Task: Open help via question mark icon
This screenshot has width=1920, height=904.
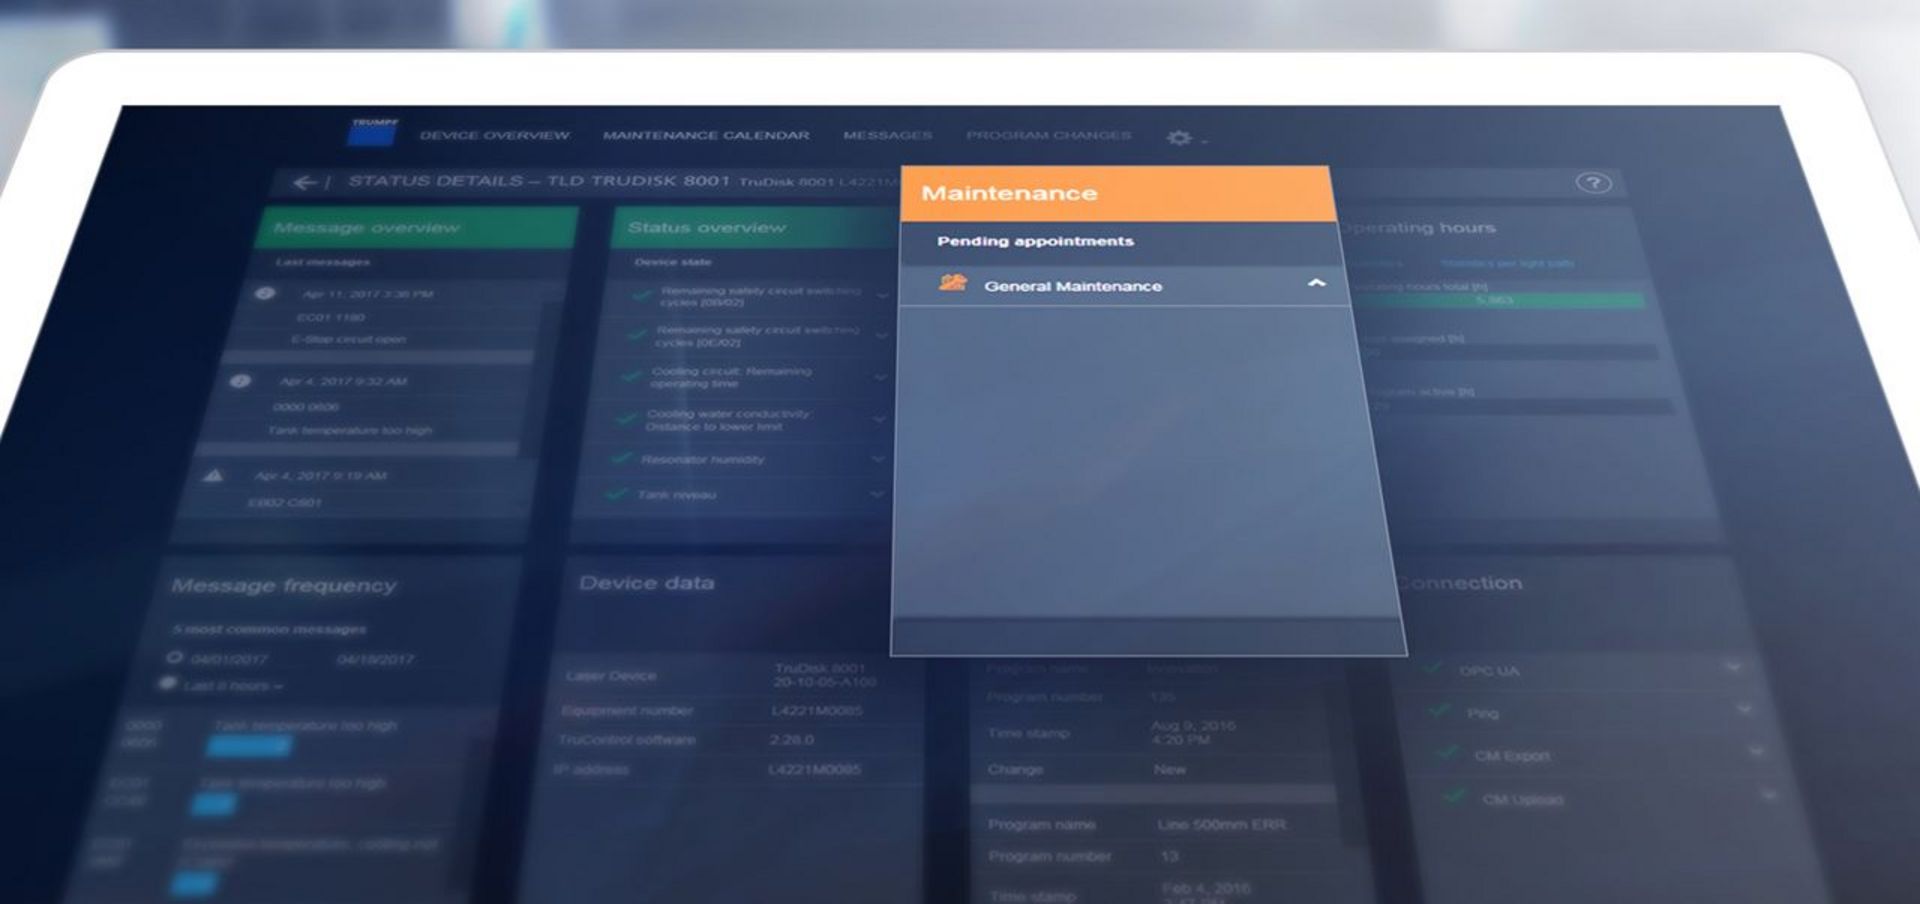Action: tap(1593, 183)
